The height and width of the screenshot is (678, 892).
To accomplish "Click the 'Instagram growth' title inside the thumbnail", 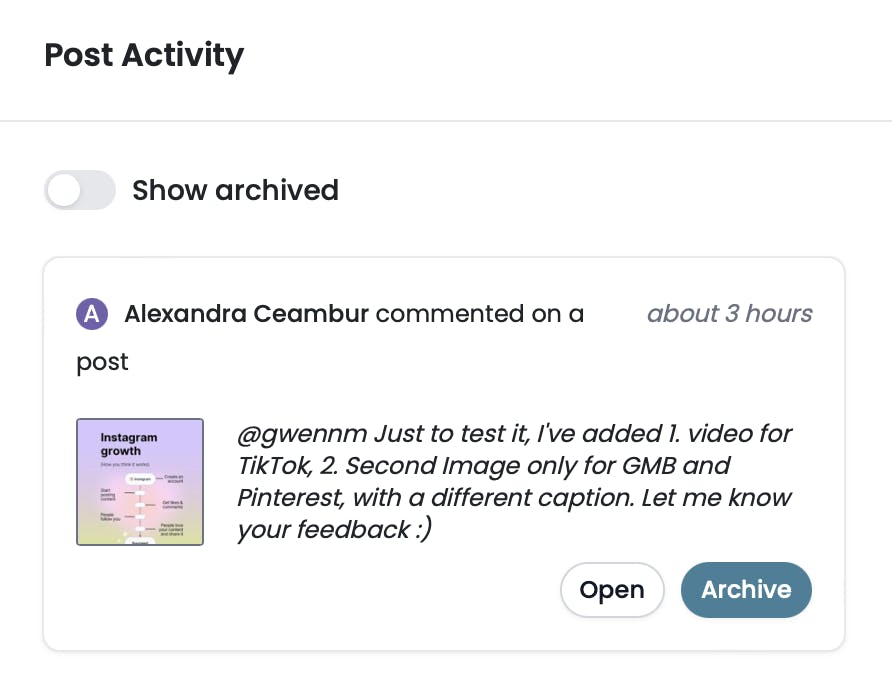I will (129, 444).
